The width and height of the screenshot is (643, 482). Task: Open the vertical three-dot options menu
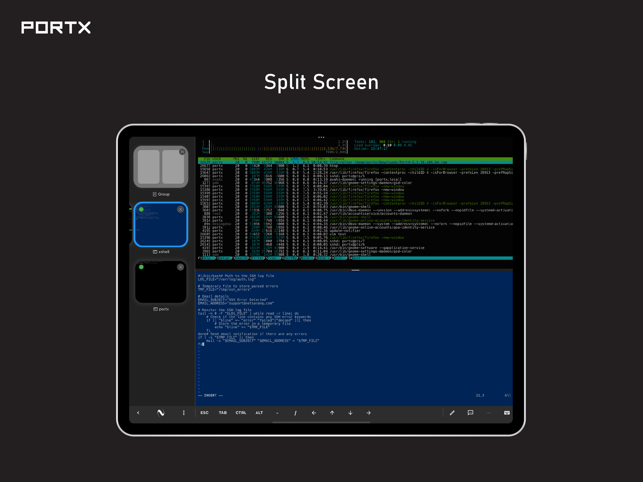[x=183, y=413]
